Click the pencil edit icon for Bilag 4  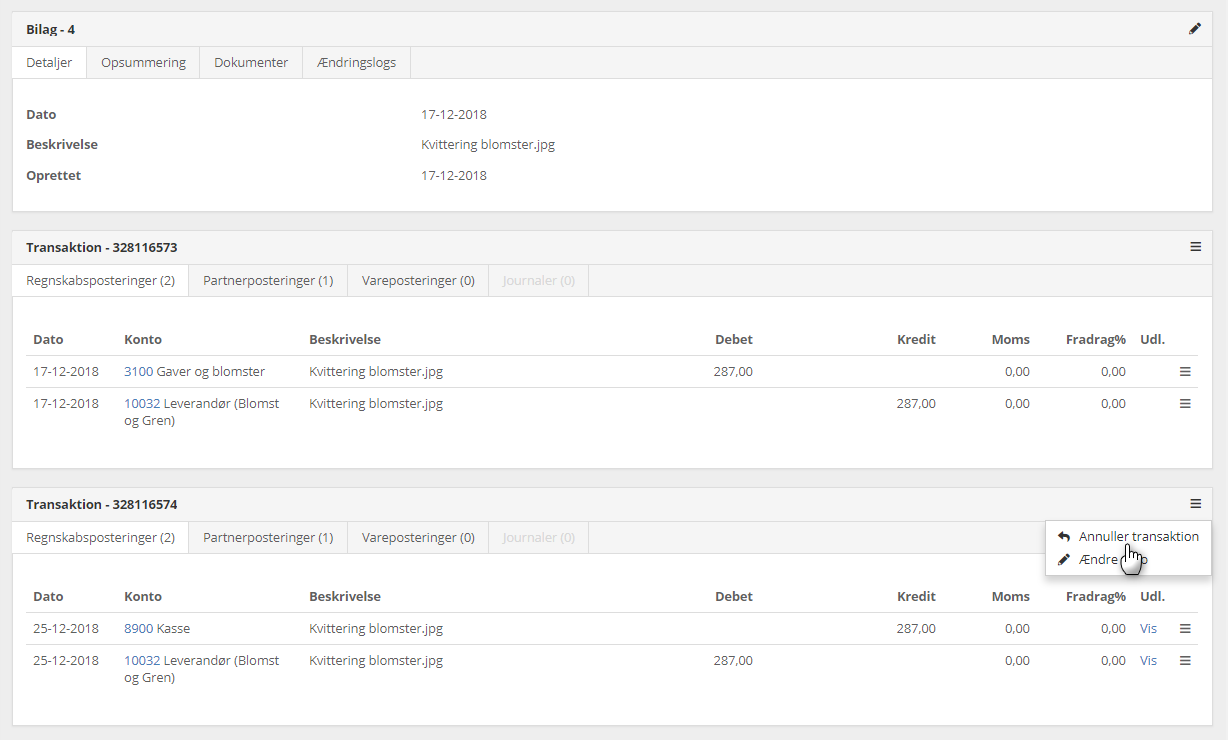click(1195, 29)
